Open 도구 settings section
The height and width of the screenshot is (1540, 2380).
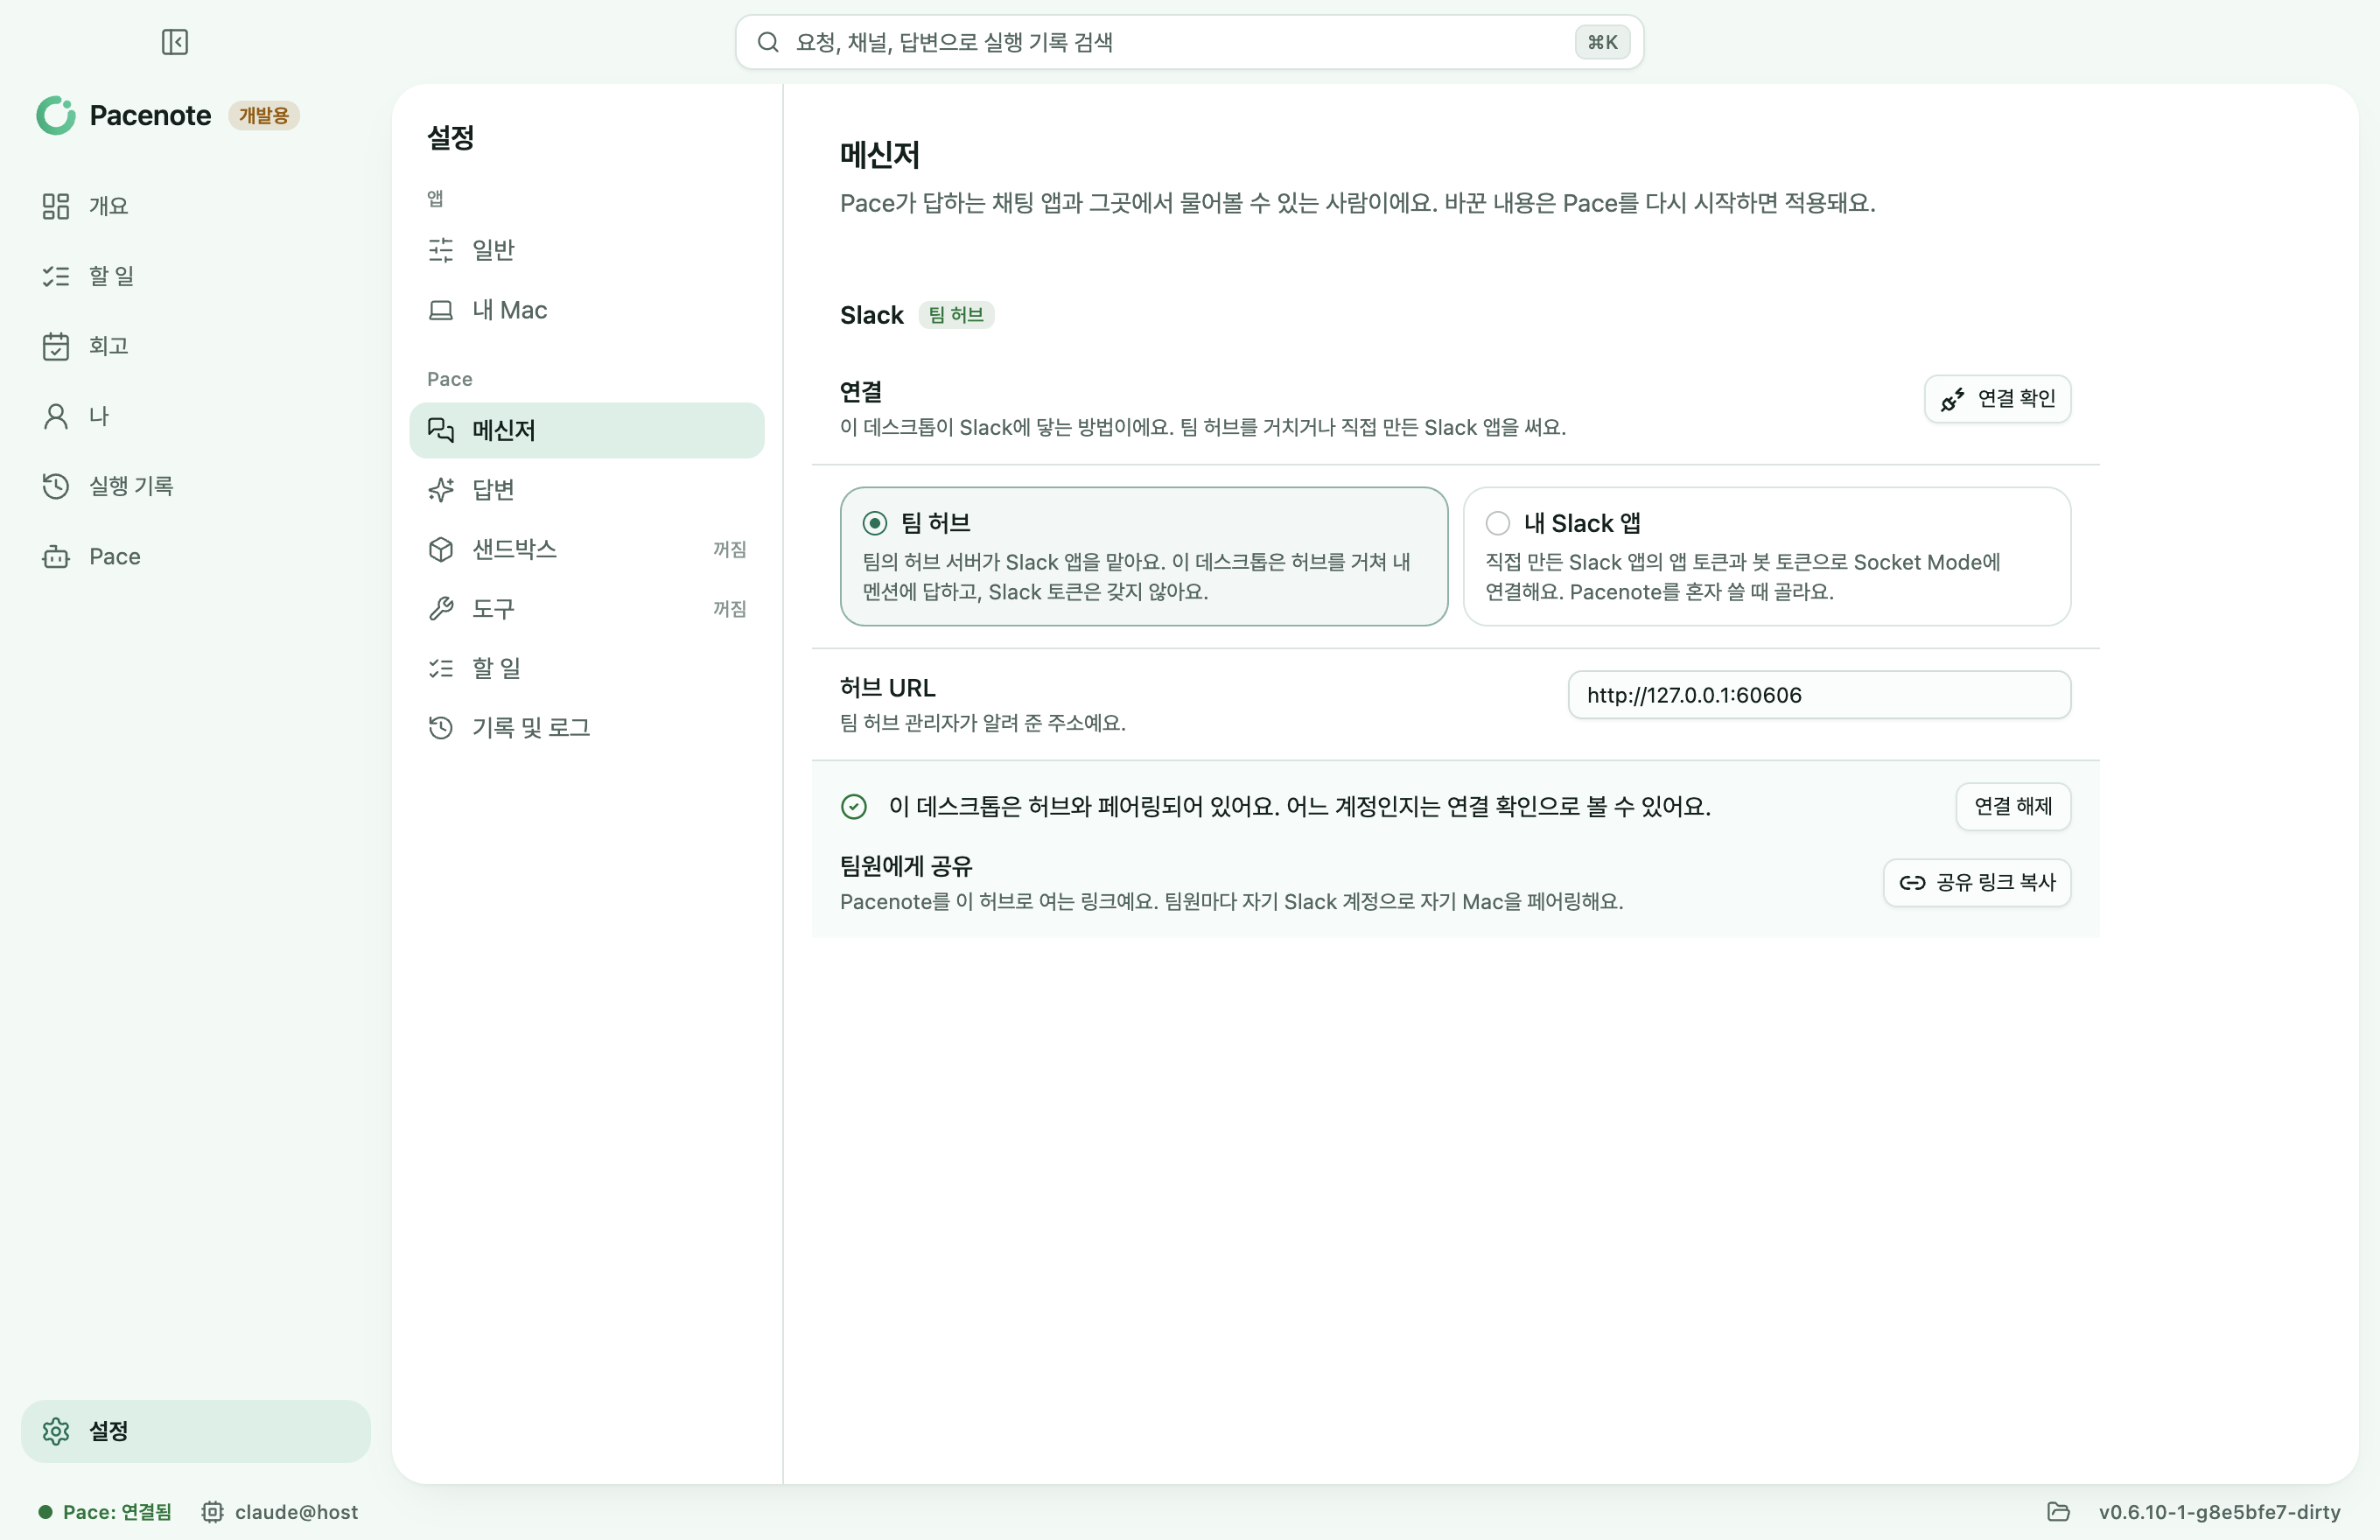point(587,609)
